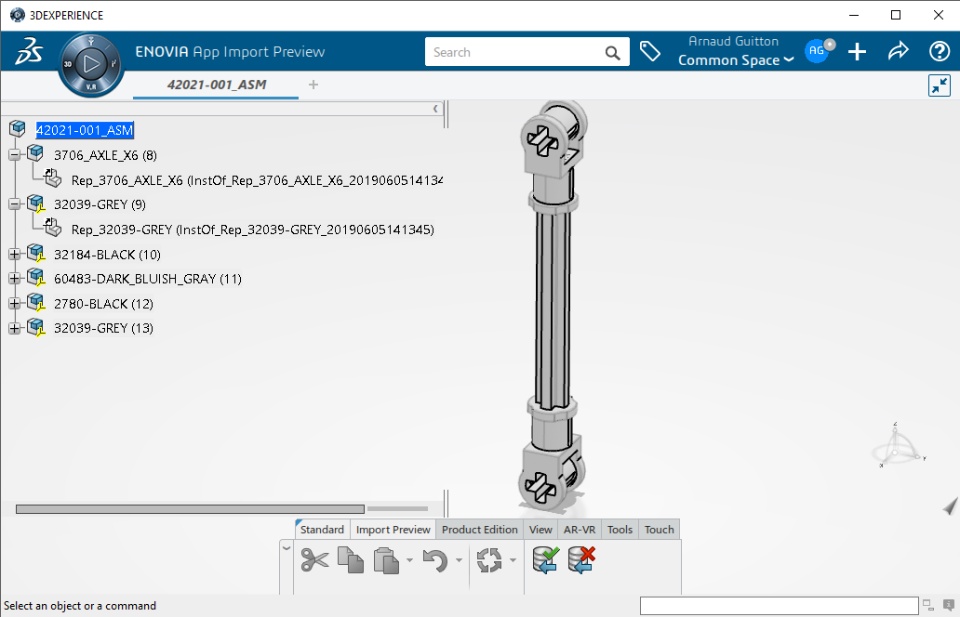This screenshot has height=617, width=960.
Task: Open the Help question mark icon
Action: click(x=939, y=51)
